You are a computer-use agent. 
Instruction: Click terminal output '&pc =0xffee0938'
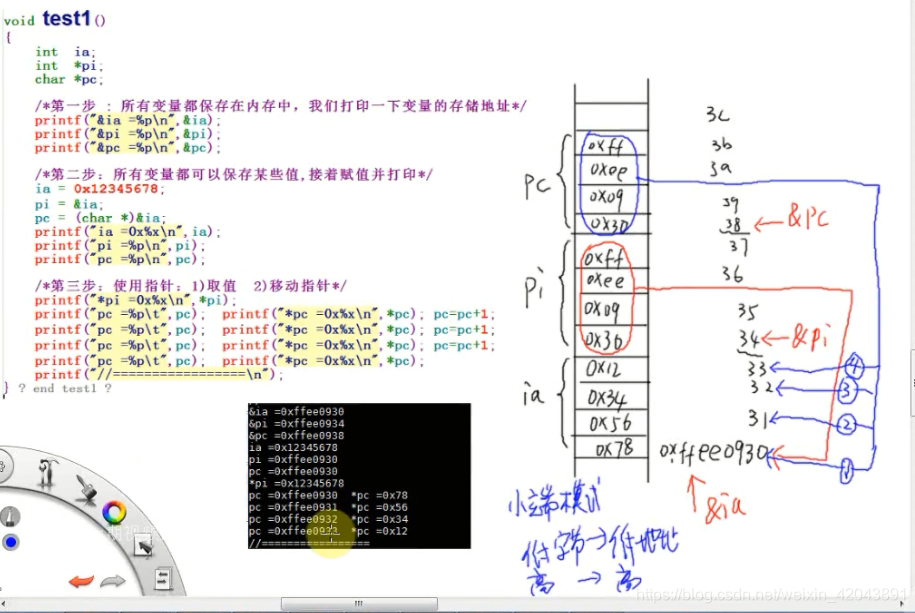pyautogui.click(x=296, y=436)
